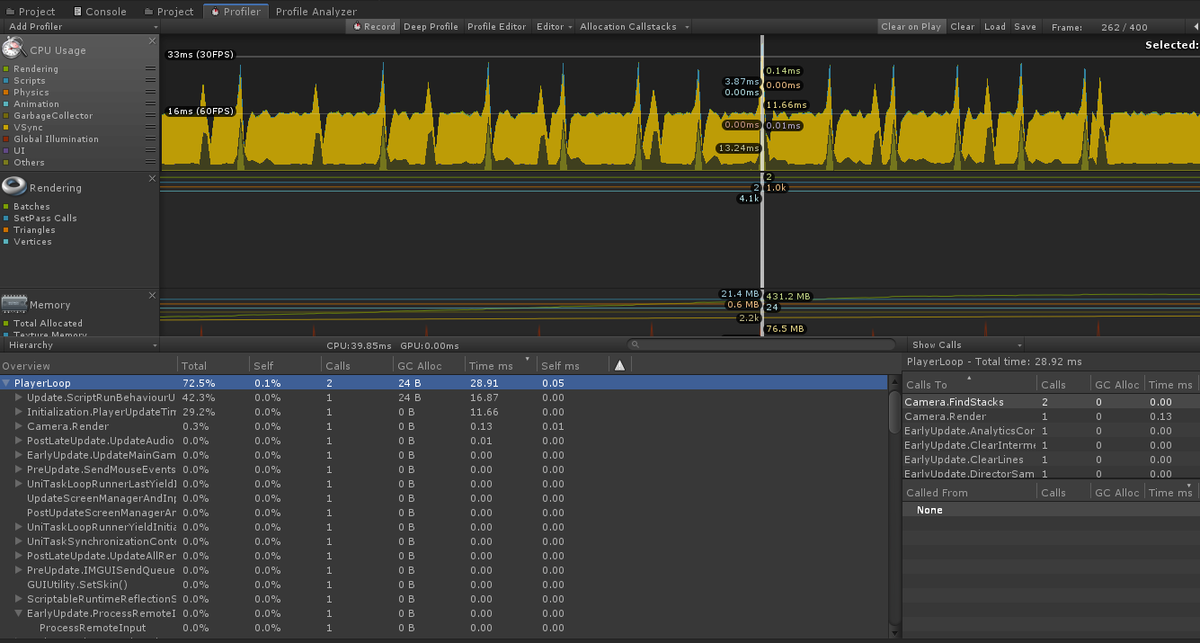
Task: Select the ProcessRemoteInput hierarchy row
Action: coord(445,628)
